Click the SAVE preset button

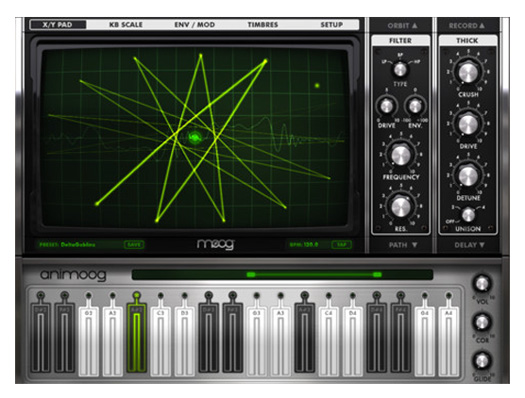coord(134,245)
